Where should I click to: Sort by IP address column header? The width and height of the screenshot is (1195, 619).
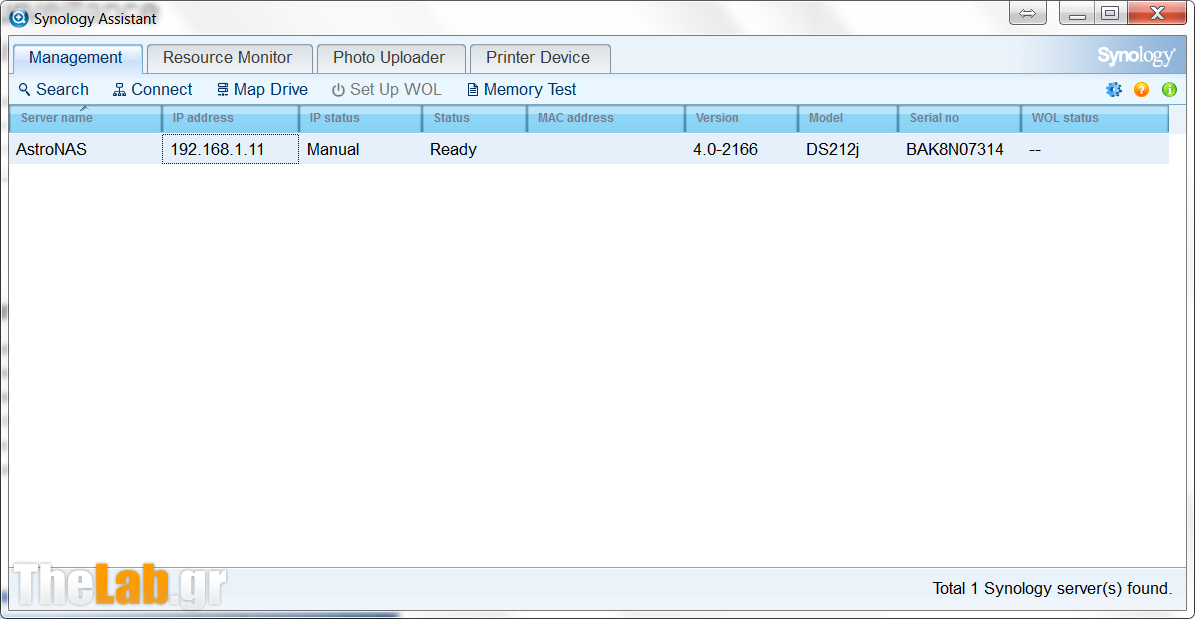[x=230, y=118]
